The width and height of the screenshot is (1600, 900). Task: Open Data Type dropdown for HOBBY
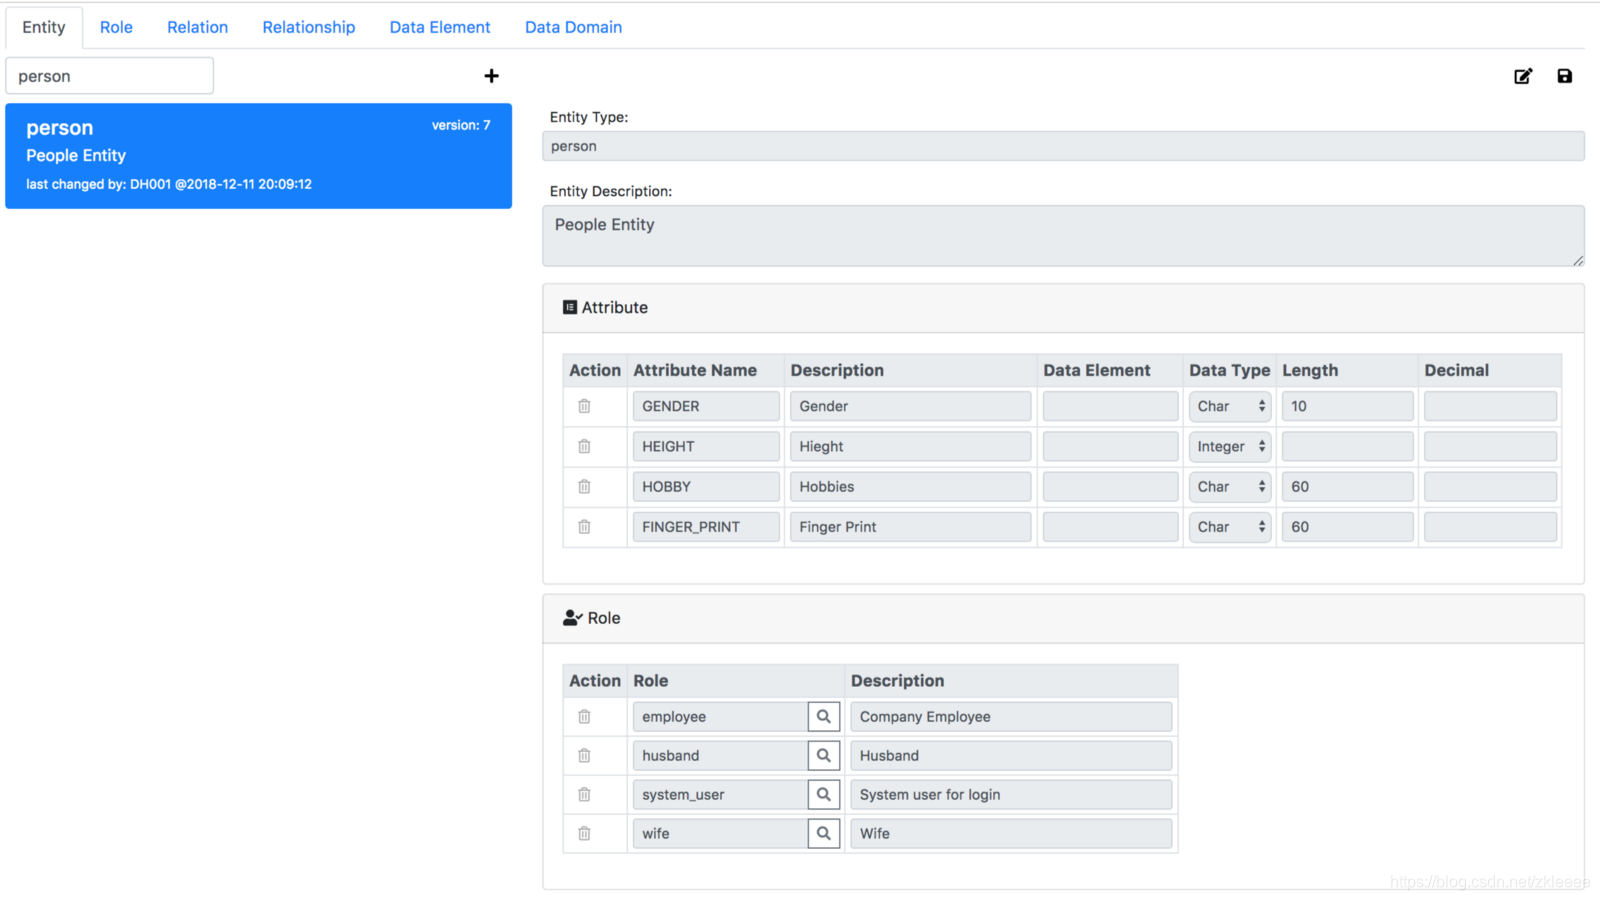pyautogui.click(x=1230, y=486)
